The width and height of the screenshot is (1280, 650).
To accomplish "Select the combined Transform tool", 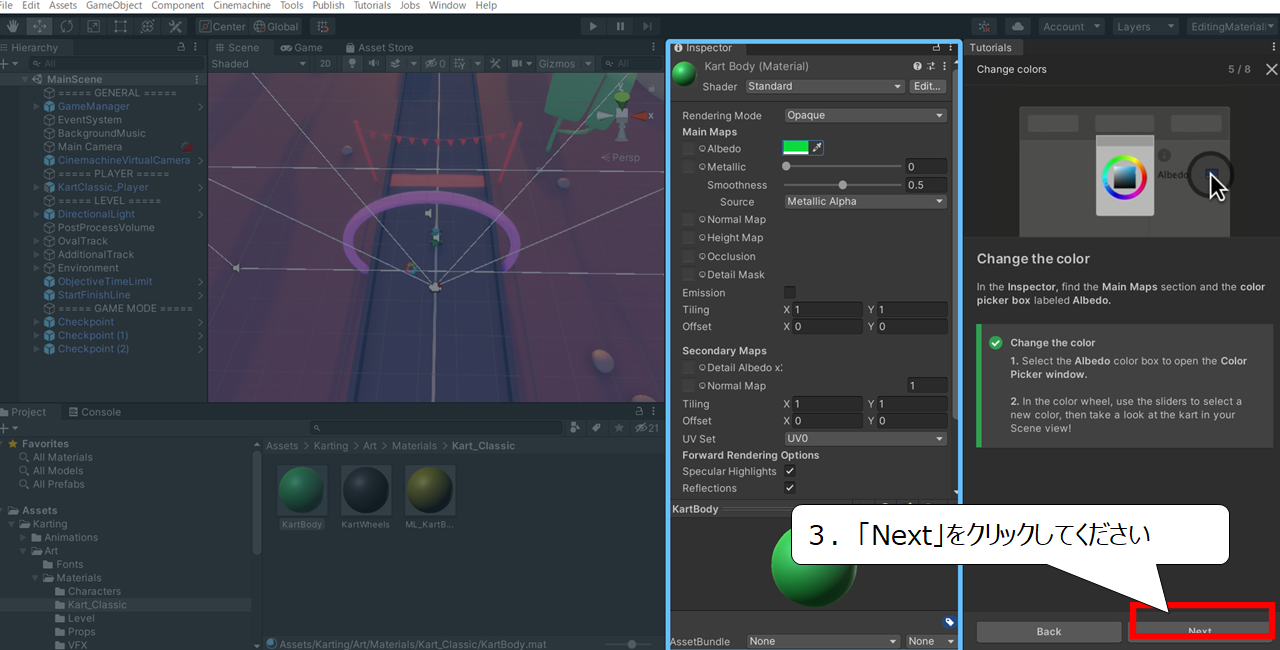I will point(147,26).
